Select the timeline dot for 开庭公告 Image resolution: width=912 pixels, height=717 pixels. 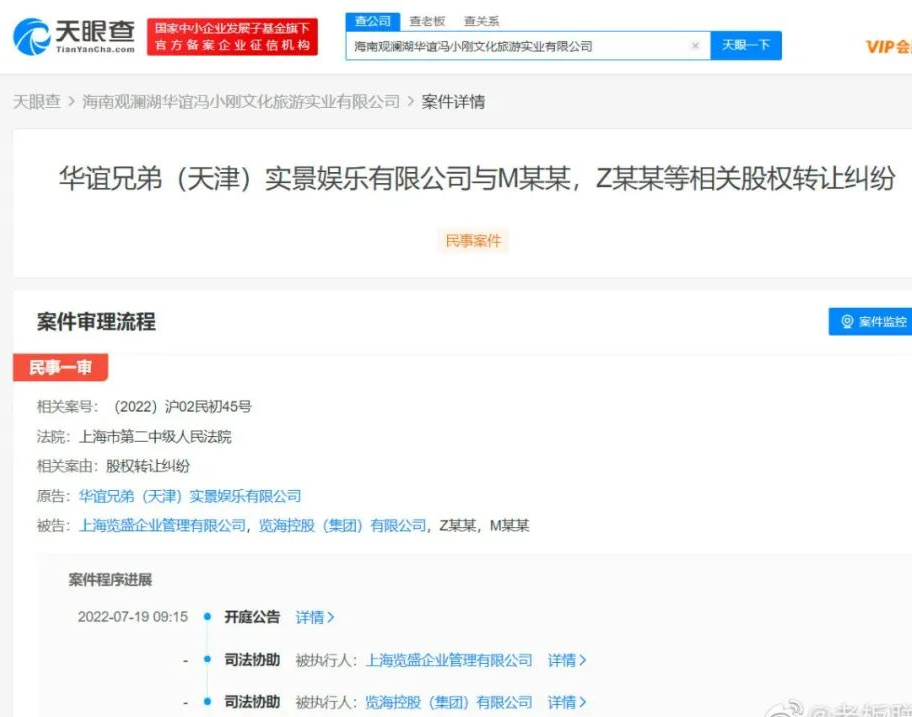[x=207, y=616]
